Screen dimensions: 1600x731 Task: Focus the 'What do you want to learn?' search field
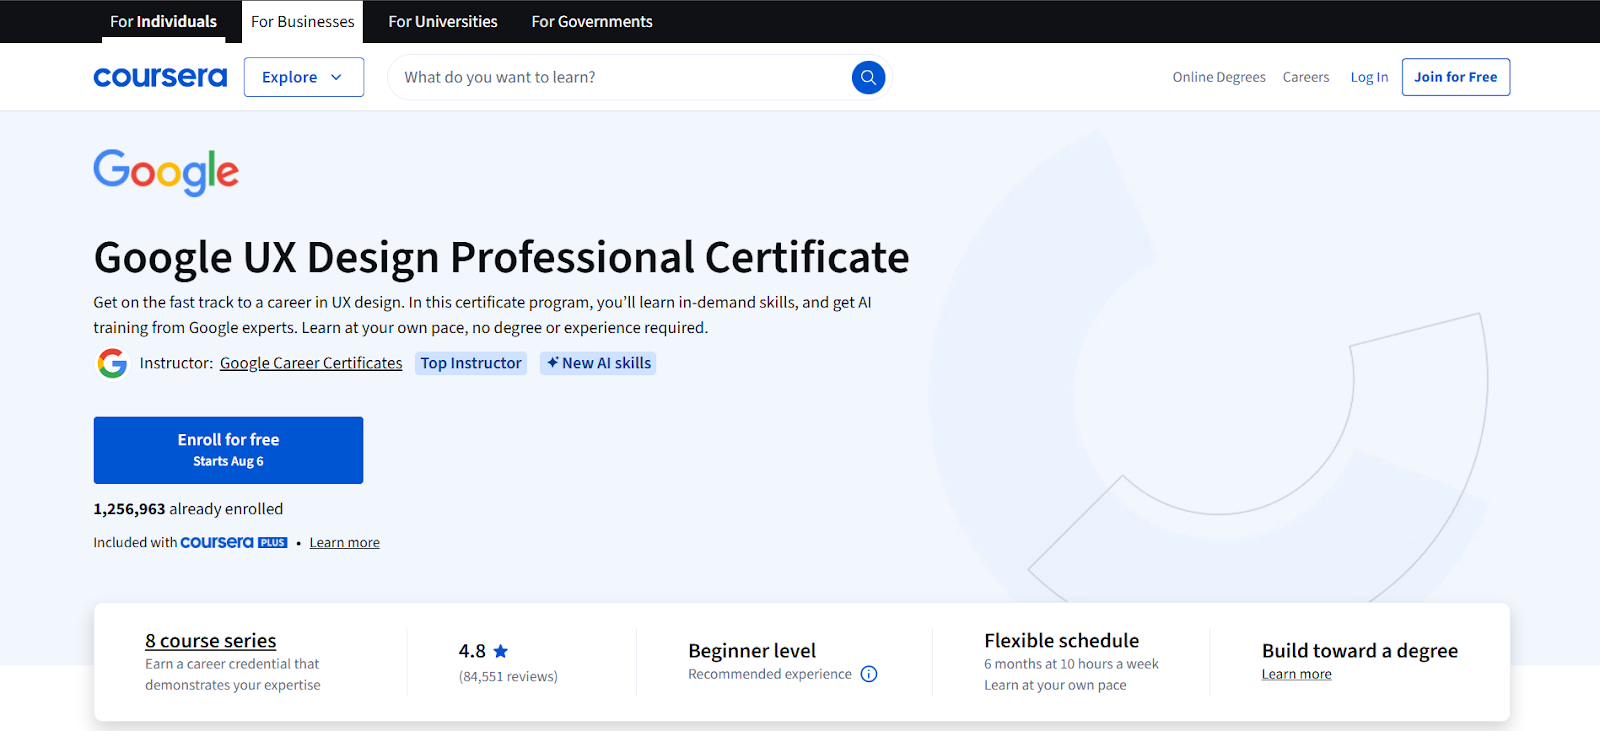620,77
